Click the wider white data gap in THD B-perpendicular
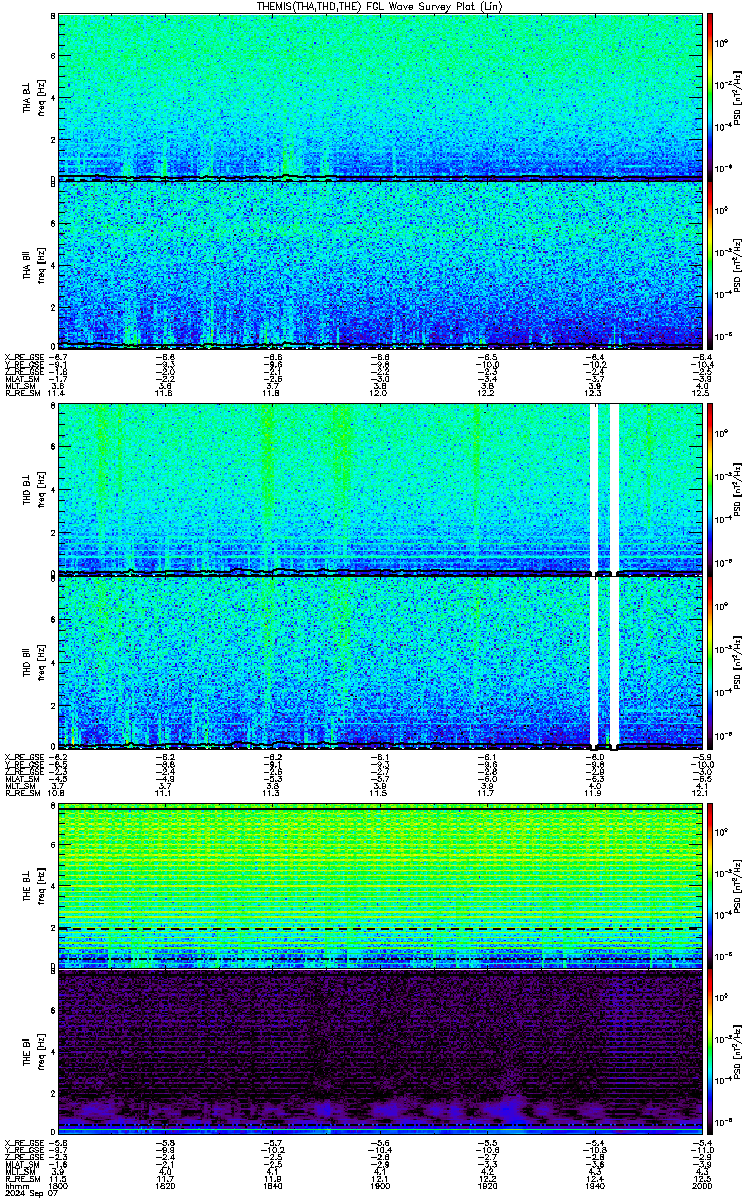The width and height of the screenshot is (750, 1200). coord(615,489)
